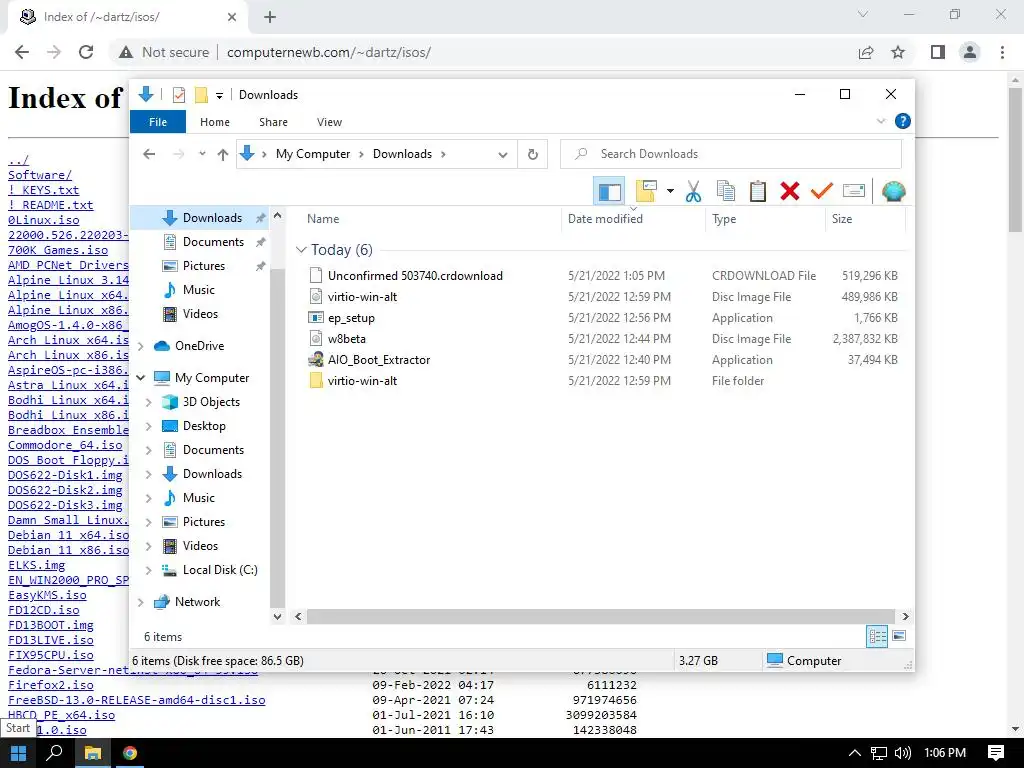
Task: Bookmark this page with star icon
Action: [x=898, y=52]
